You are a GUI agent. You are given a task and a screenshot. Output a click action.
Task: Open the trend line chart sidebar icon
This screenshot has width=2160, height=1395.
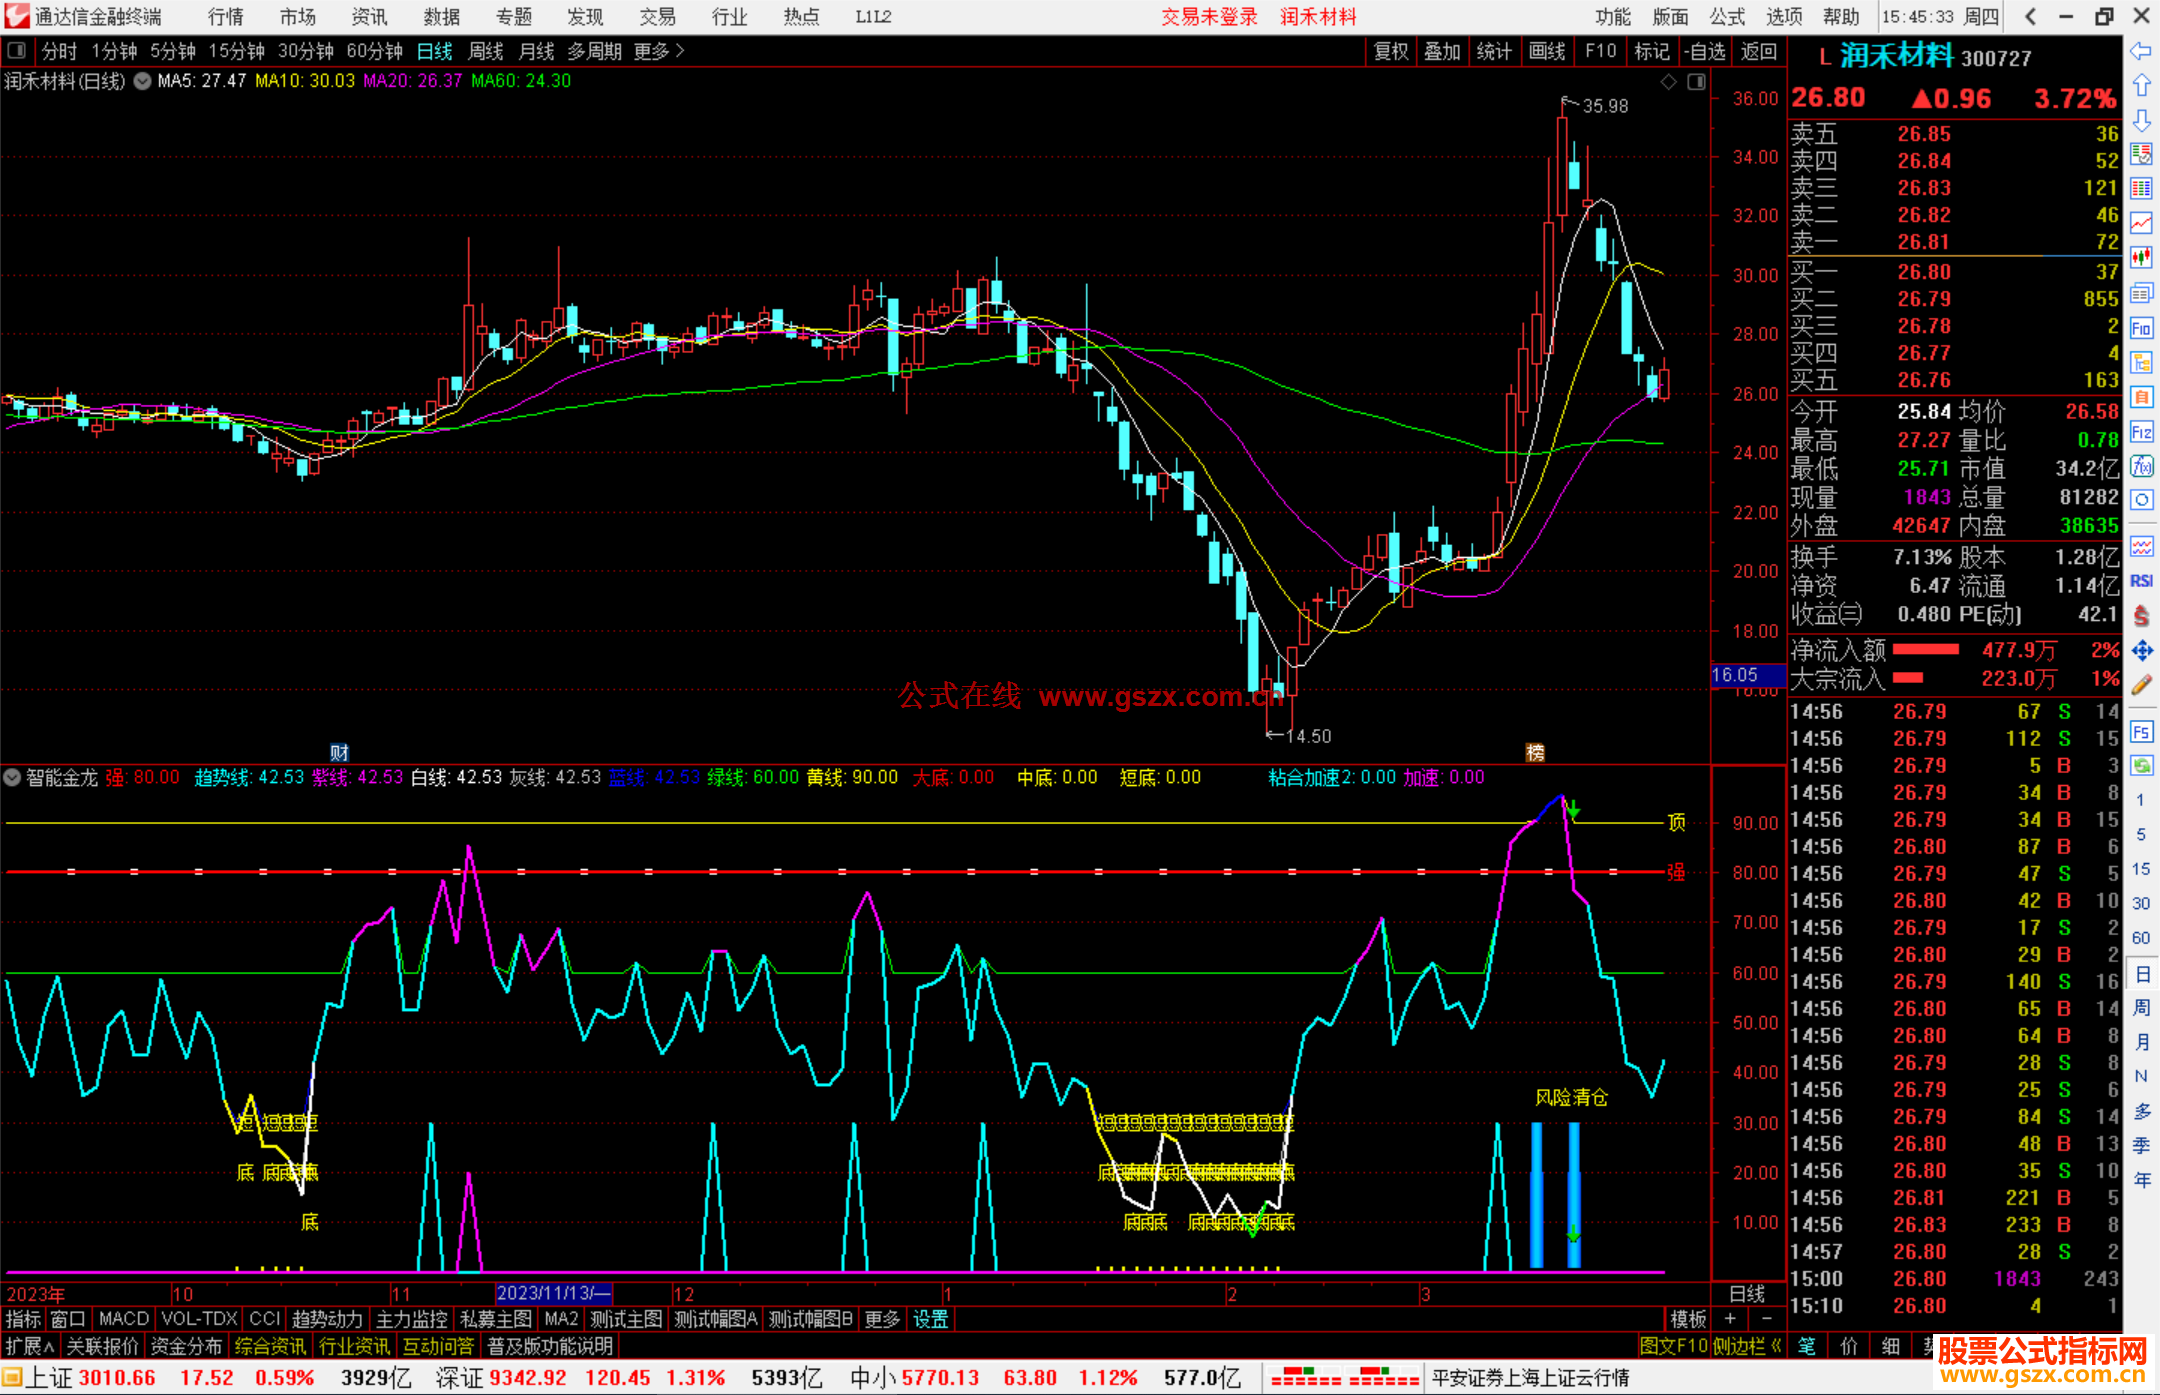2141,223
